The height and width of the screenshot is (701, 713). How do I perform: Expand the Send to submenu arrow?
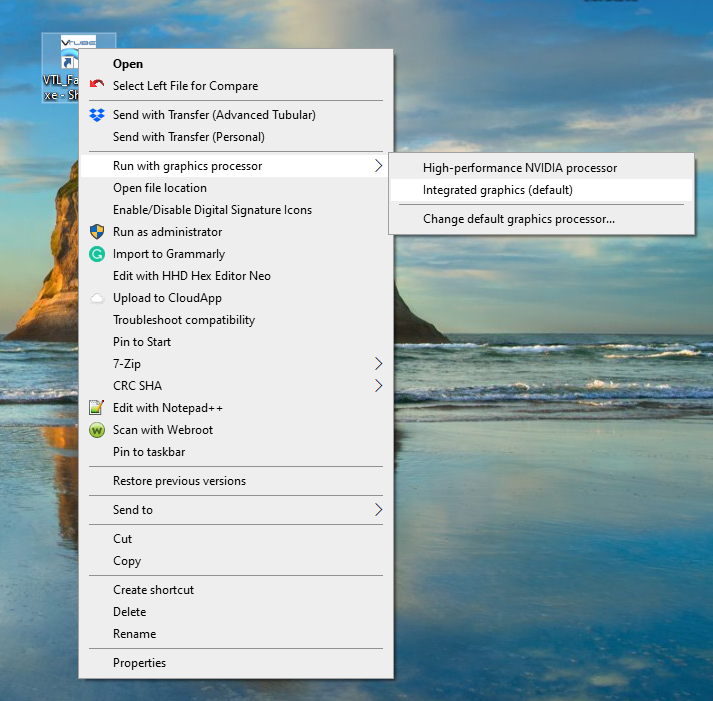[x=378, y=510]
